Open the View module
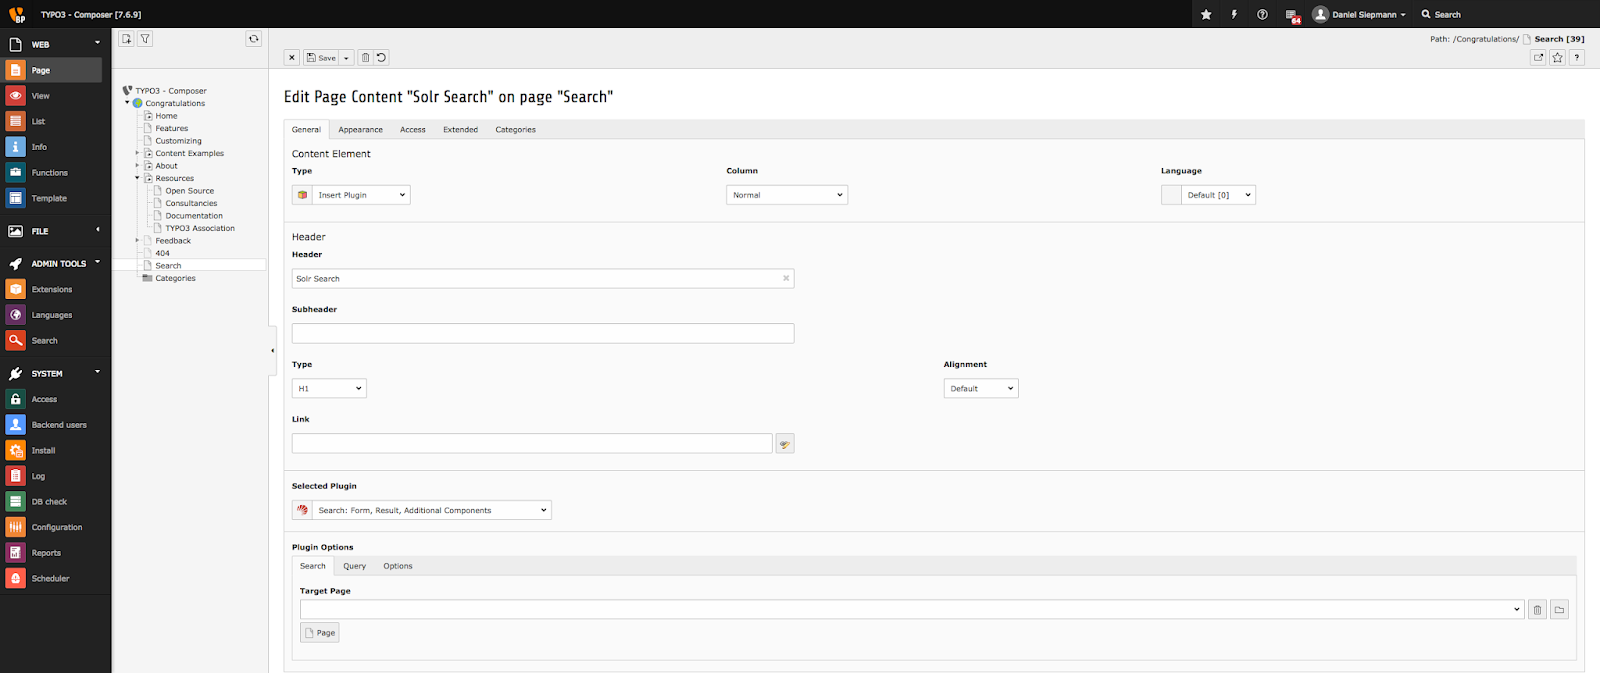Screen dimensions: 1600x673 (x=51, y=96)
